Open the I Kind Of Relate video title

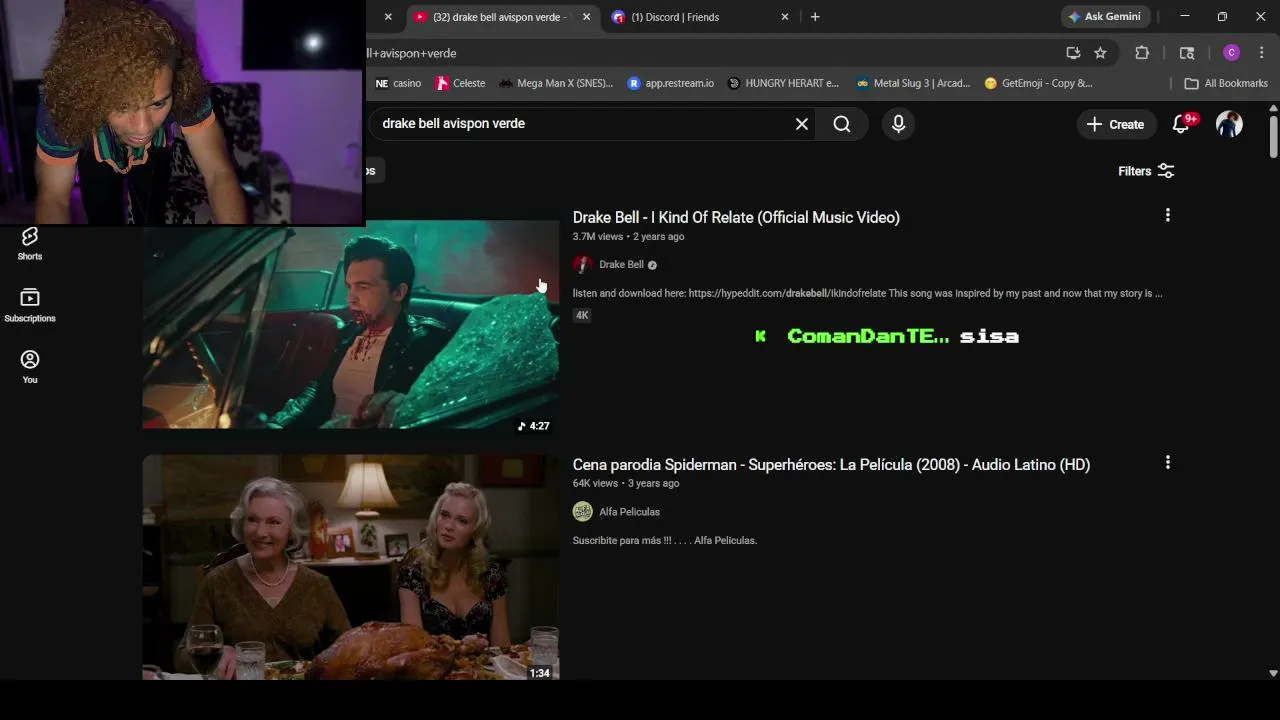tap(736, 217)
